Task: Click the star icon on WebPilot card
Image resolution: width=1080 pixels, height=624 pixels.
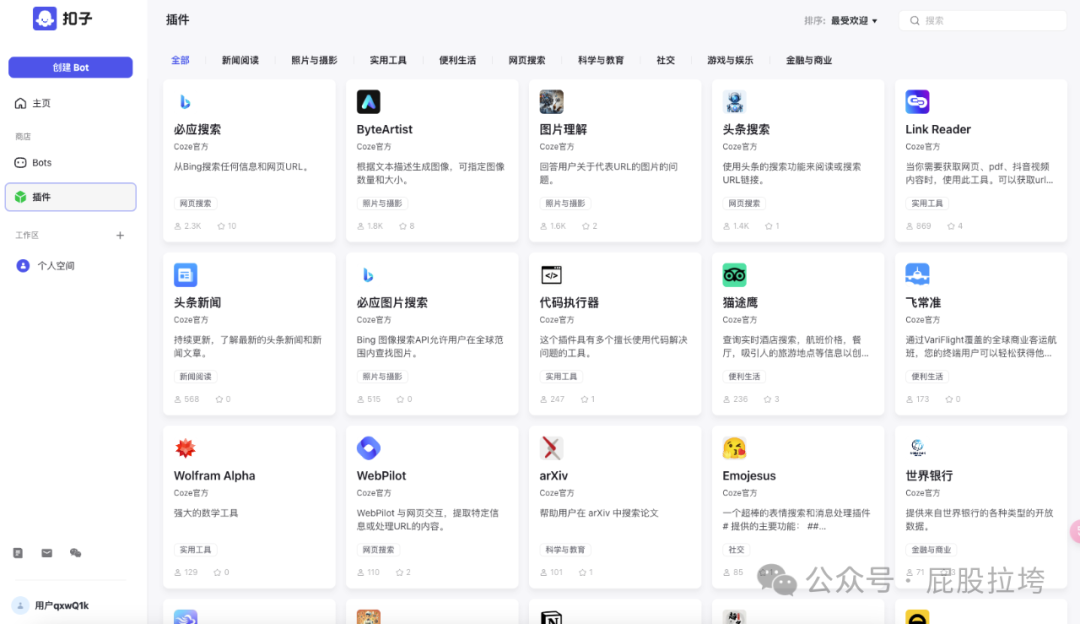Action: (399, 572)
